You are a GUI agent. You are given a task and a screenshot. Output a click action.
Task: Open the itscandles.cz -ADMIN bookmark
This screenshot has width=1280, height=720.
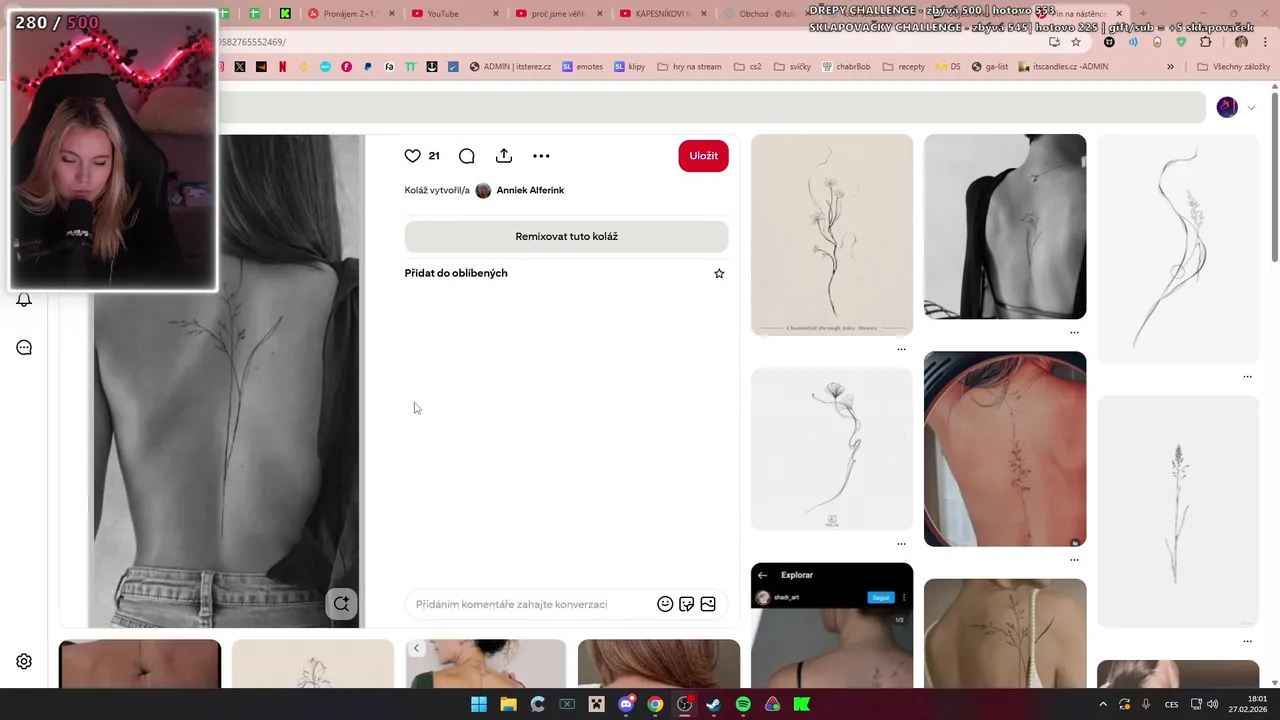click(x=1063, y=67)
